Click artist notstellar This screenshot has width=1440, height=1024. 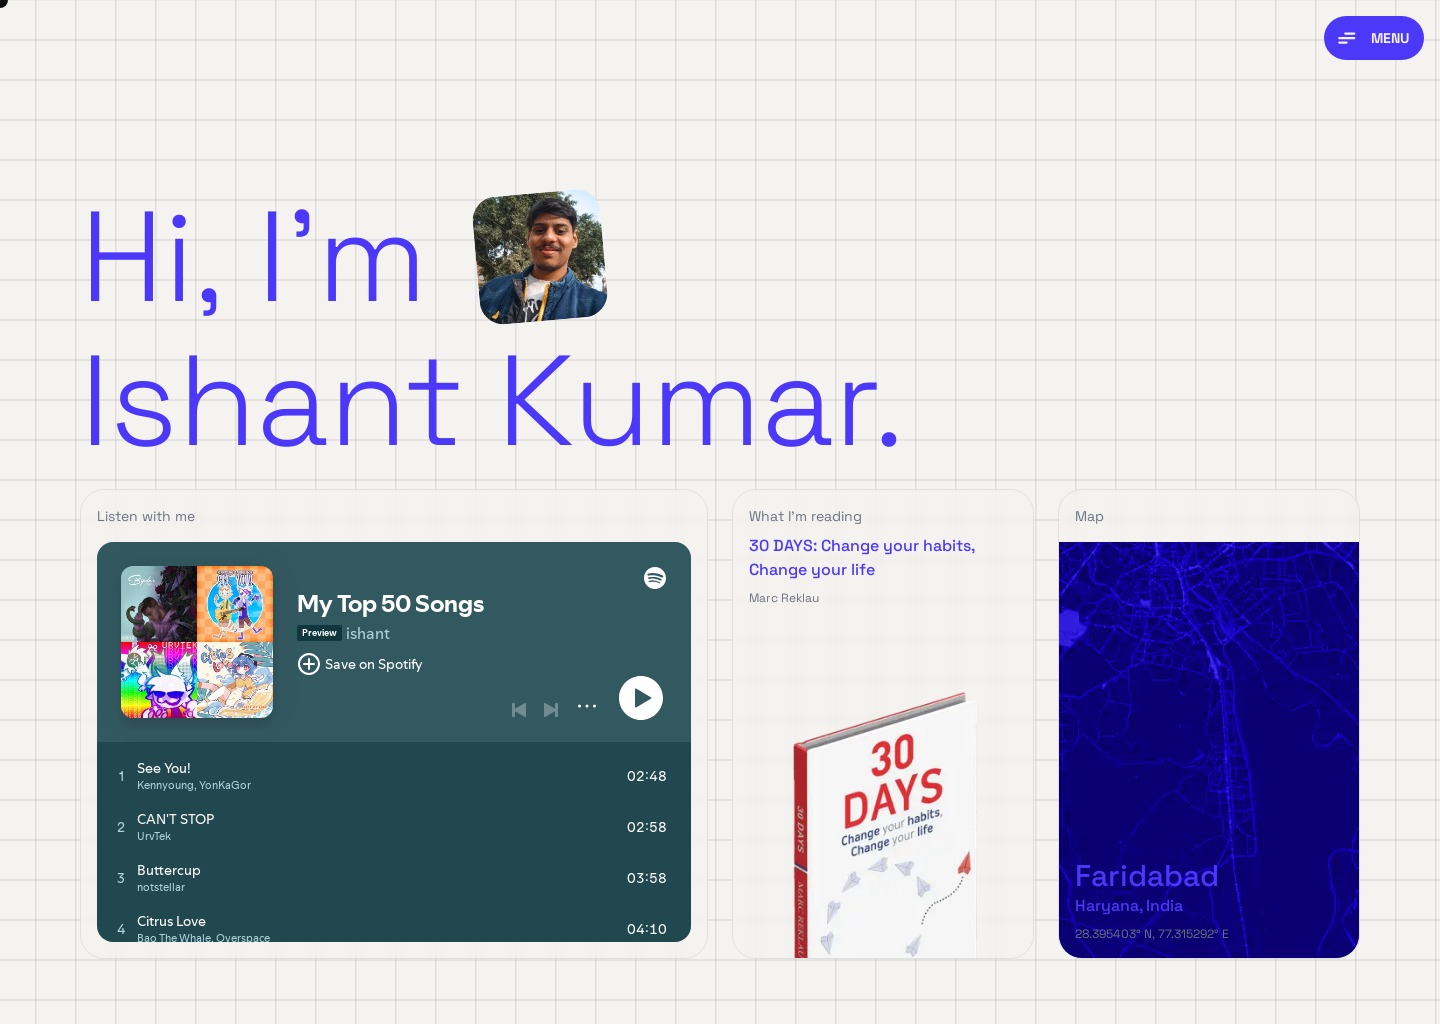(161, 888)
